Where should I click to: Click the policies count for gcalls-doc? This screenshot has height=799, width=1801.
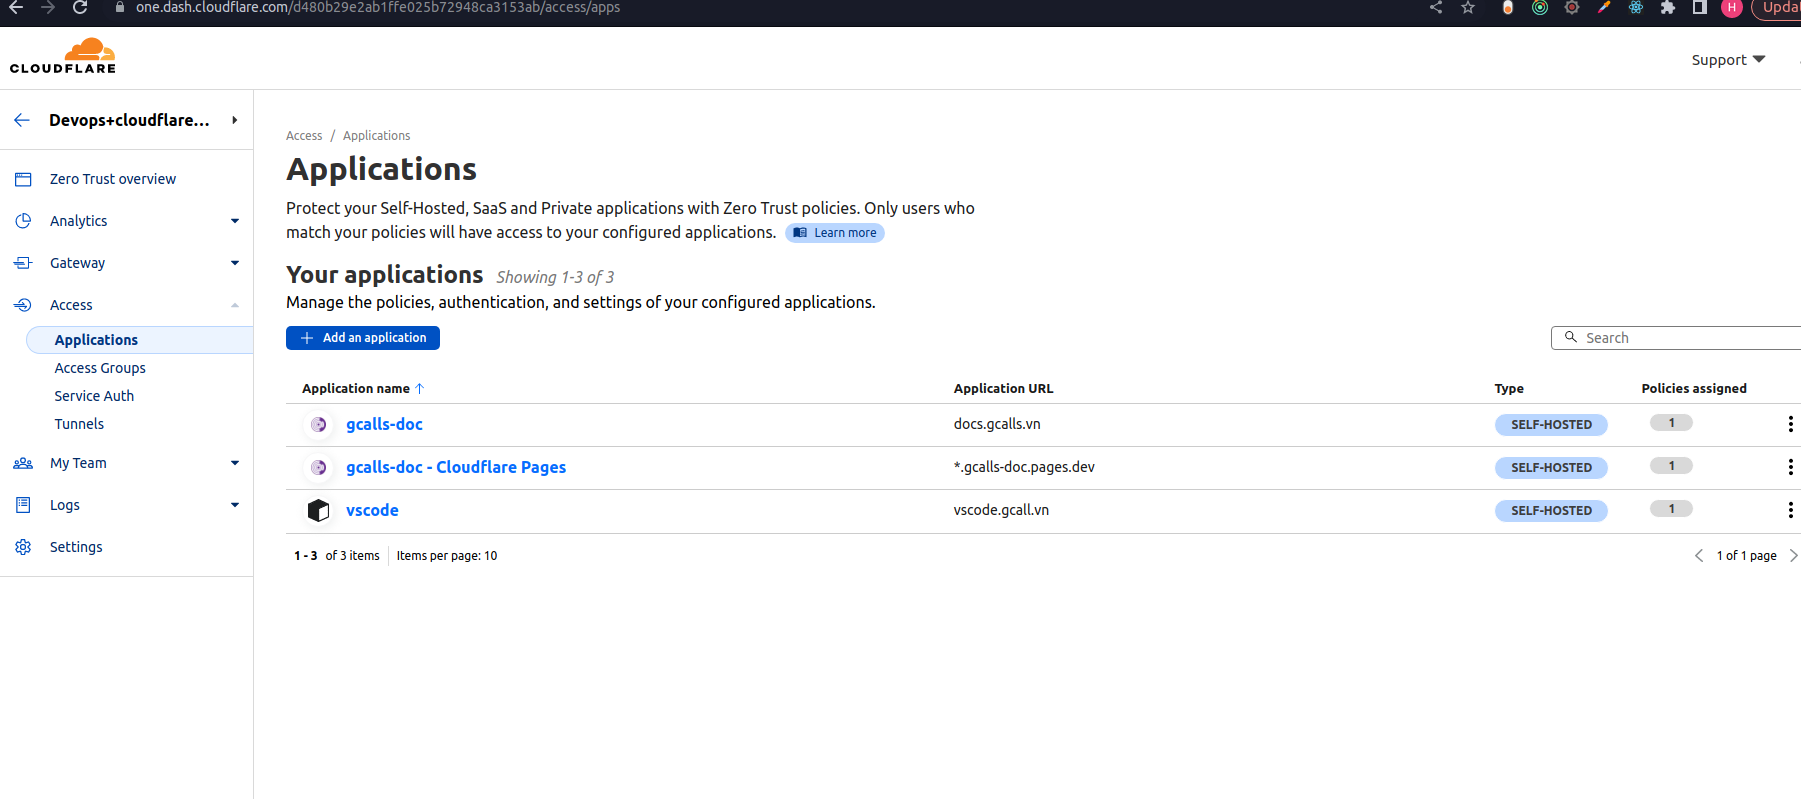1671,423
